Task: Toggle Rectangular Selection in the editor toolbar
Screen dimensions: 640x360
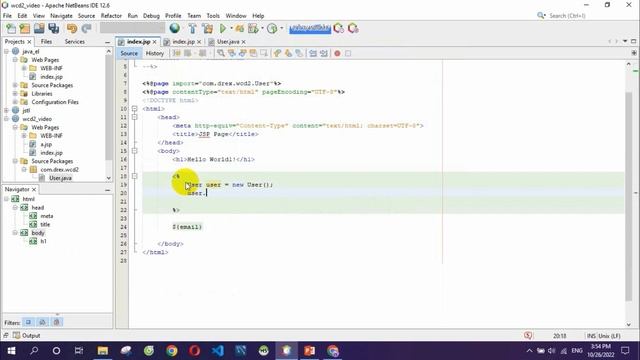Action: point(264,53)
